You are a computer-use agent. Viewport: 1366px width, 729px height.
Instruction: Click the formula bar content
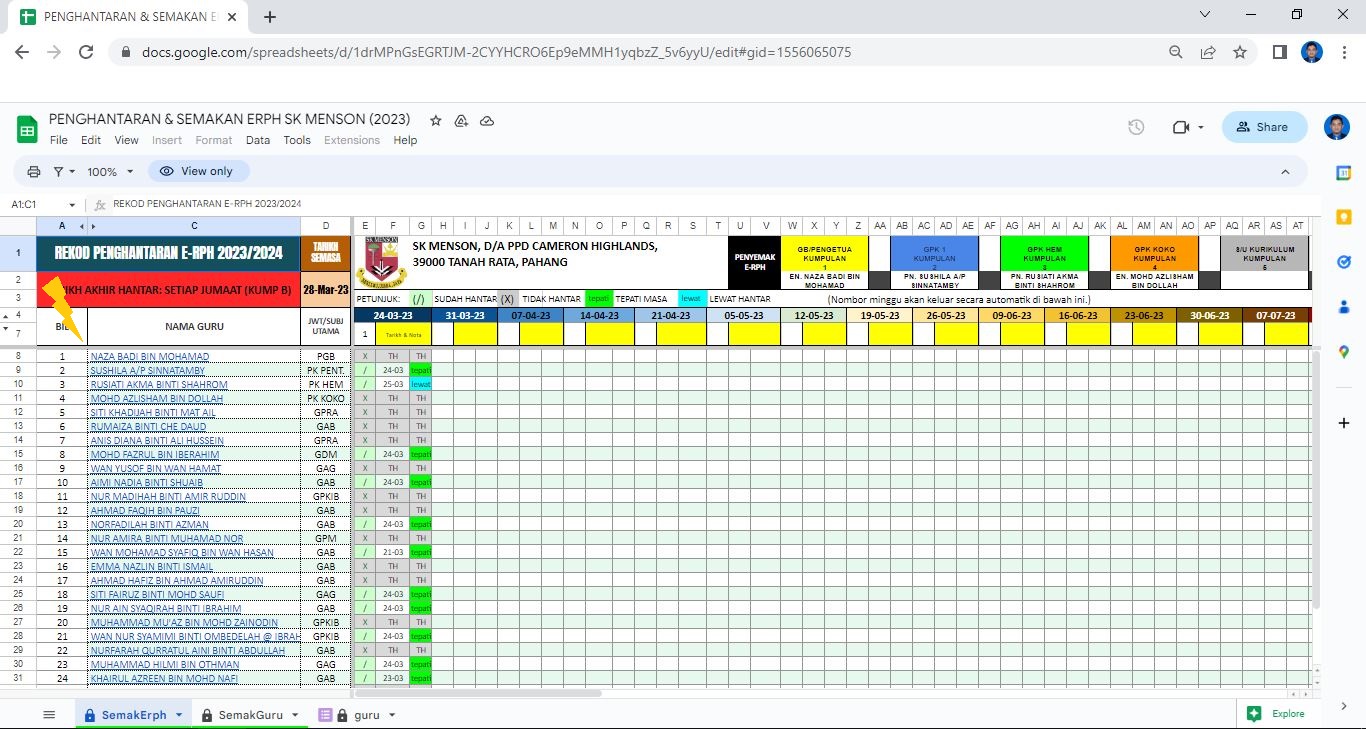point(207,204)
